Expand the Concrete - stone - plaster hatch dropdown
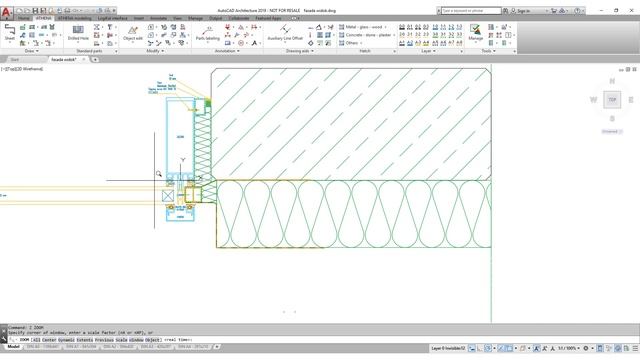This screenshot has height=360, width=640. 367,35
